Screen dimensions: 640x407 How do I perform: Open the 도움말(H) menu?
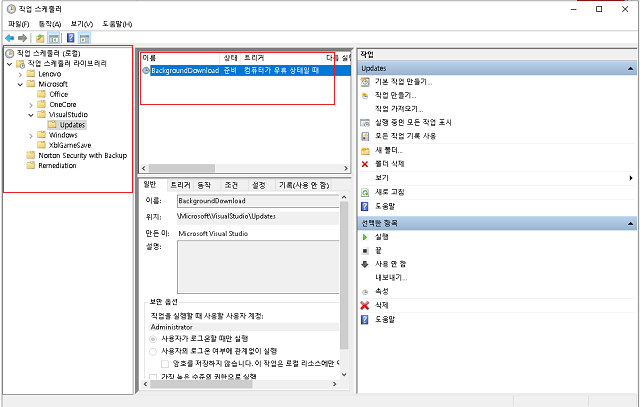tap(117, 24)
